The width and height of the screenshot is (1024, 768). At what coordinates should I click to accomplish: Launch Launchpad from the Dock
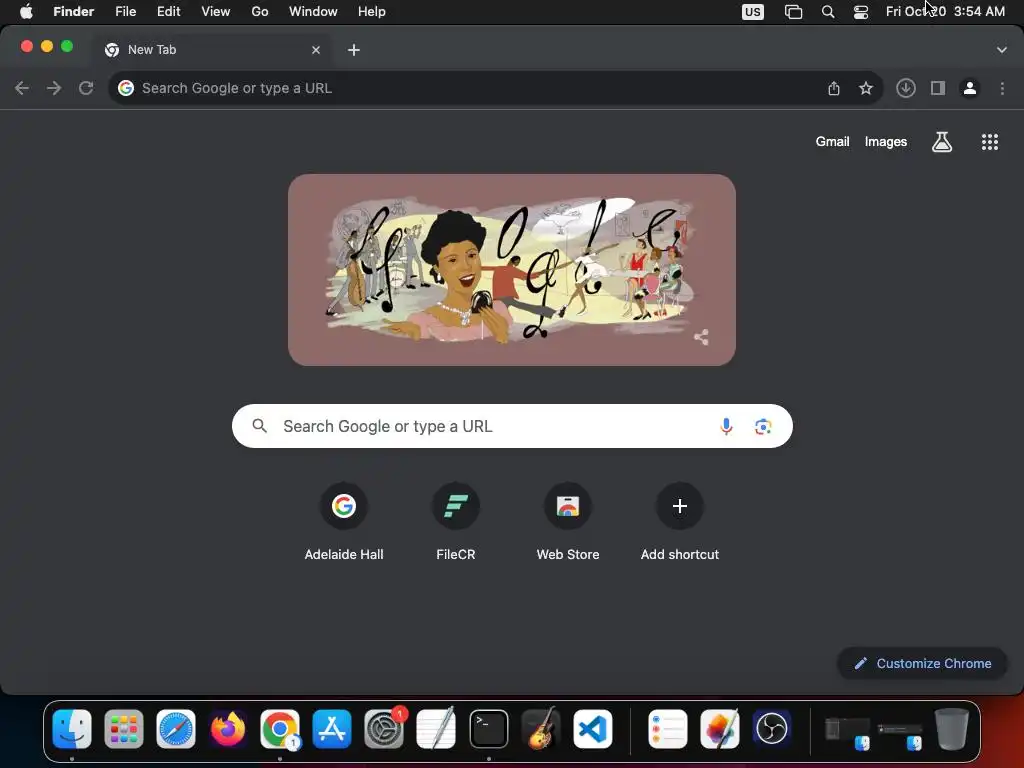pyautogui.click(x=124, y=729)
